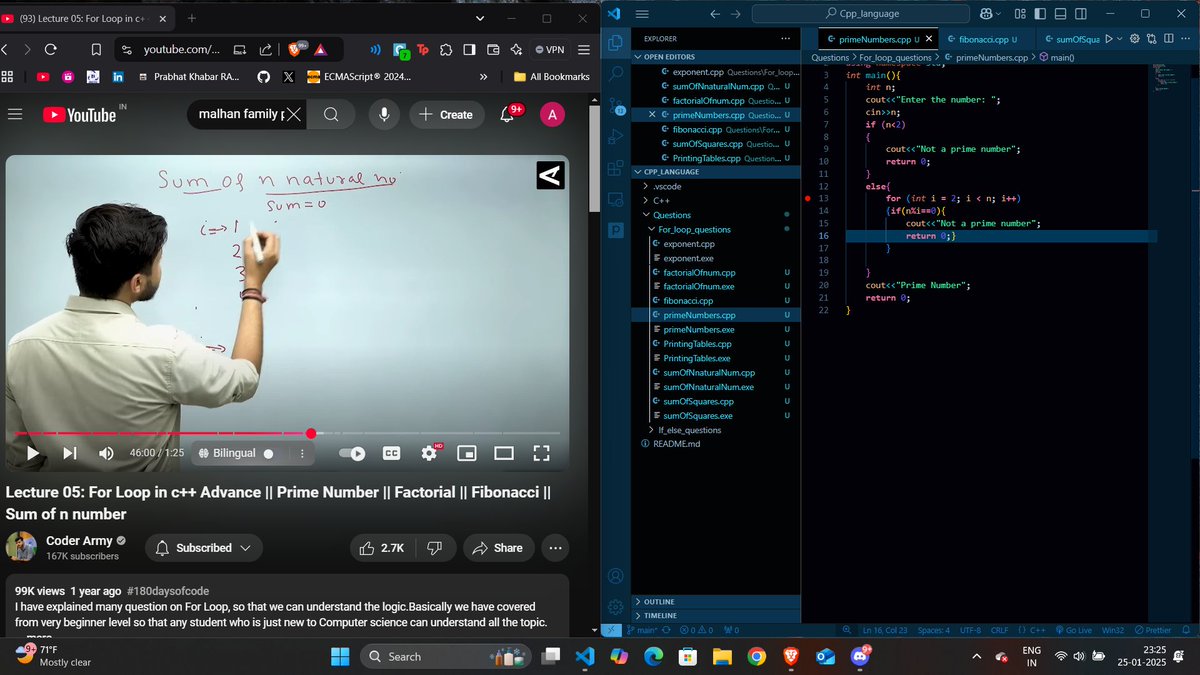Click the Go Live server button in status bar
This screenshot has height=675, width=1200.
[x=1078, y=630]
